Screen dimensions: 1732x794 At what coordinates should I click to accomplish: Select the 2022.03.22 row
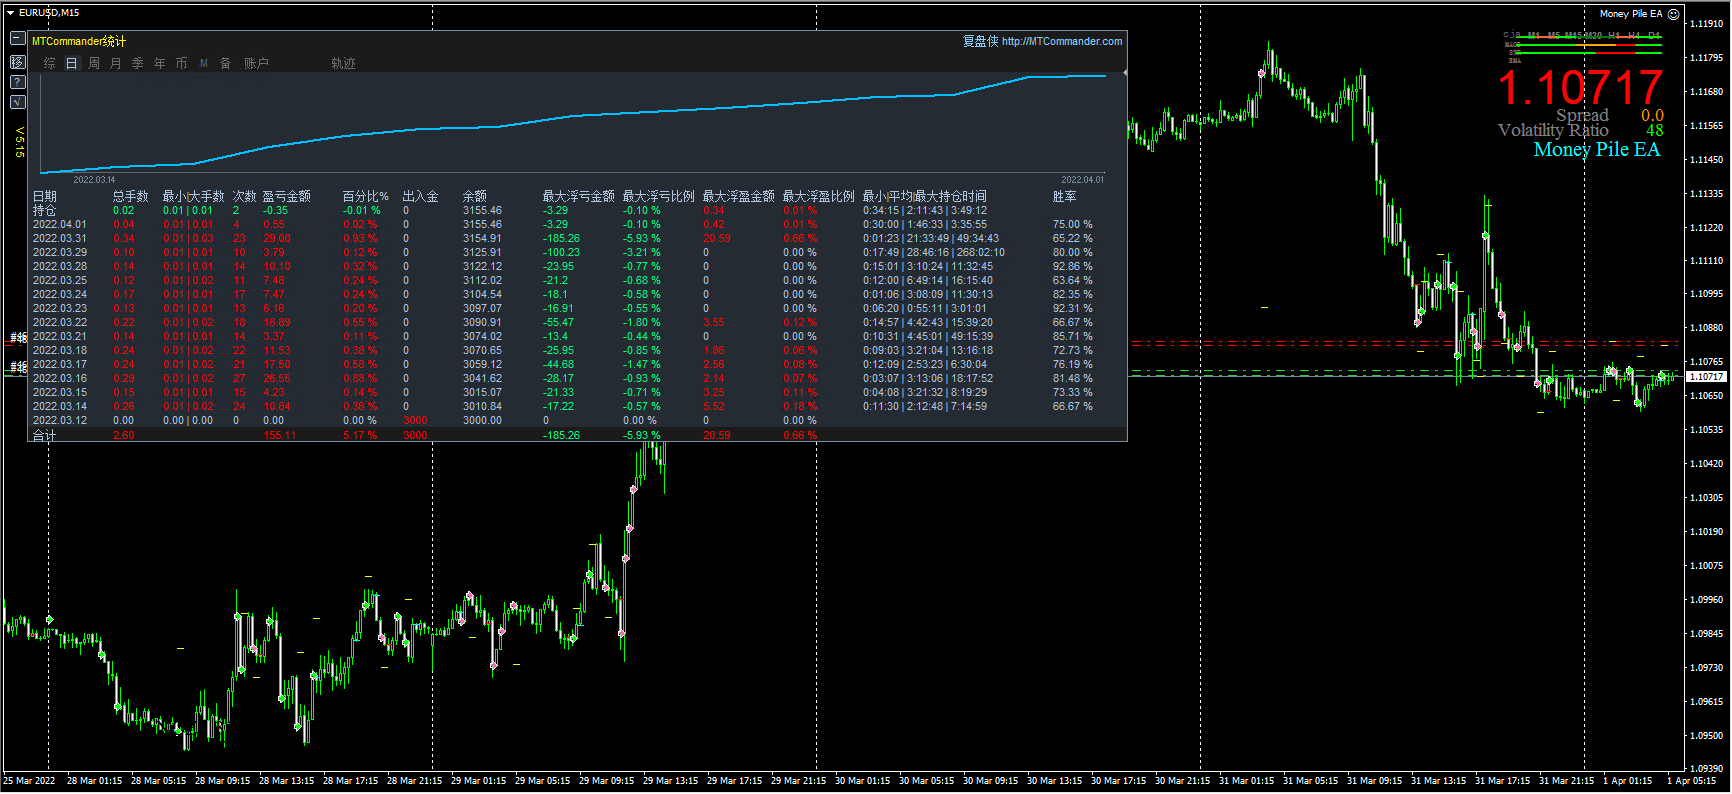[577, 322]
